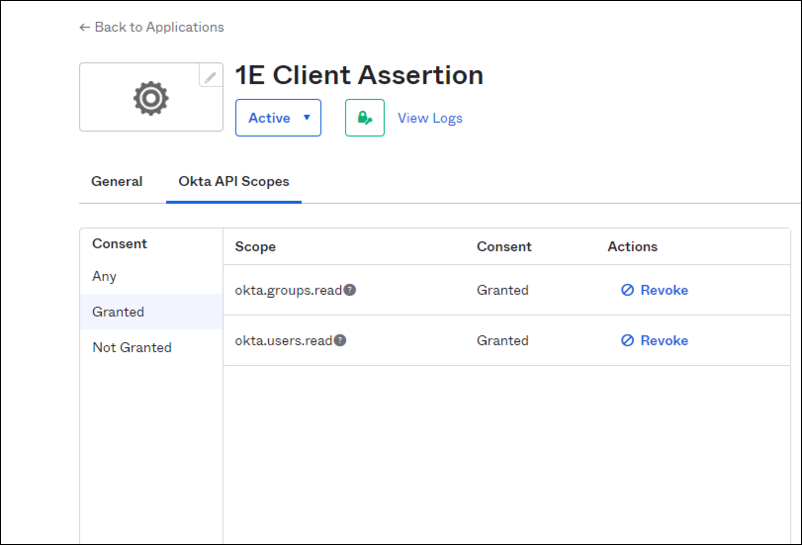Show Not Granted scopes
802x545 pixels.
(x=132, y=348)
